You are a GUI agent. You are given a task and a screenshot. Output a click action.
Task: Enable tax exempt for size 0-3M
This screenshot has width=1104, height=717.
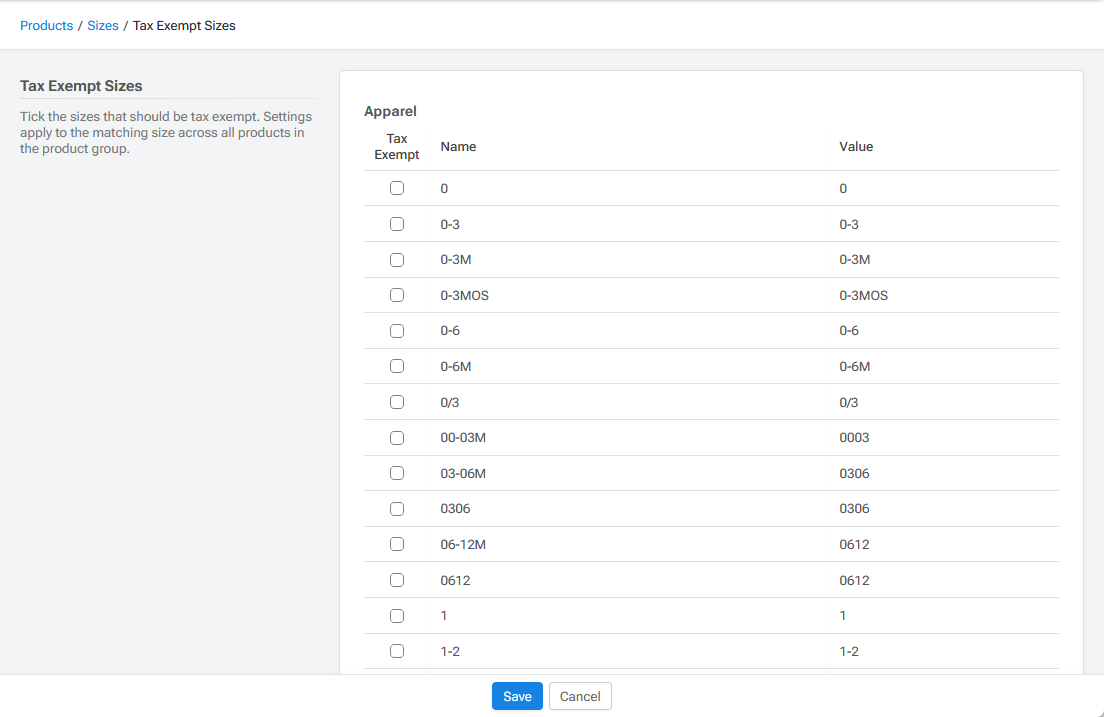click(x=397, y=260)
